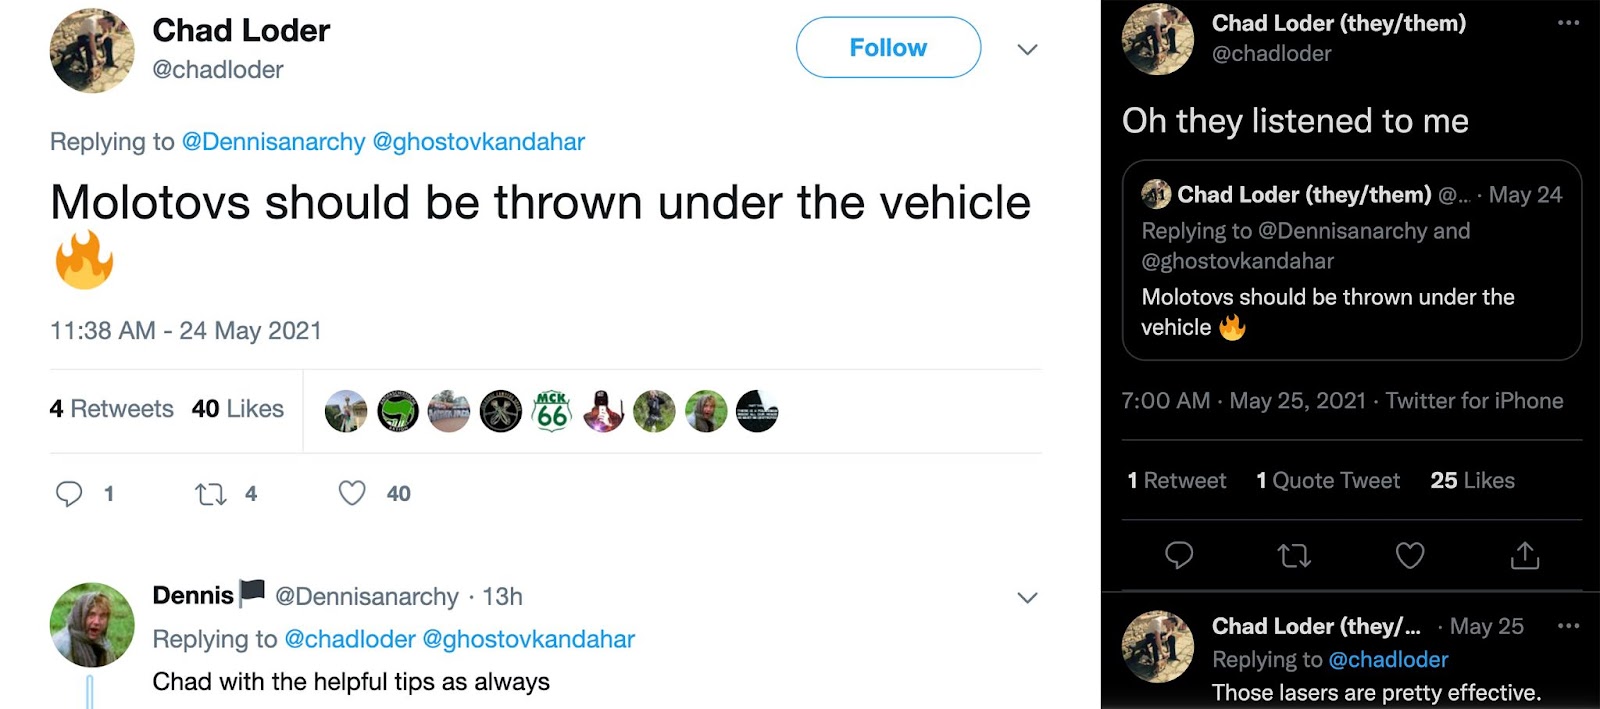Open the quoted Molotovs tweet card
This screenshot has height=709, width=1600.
click(x=1351, y=260)
